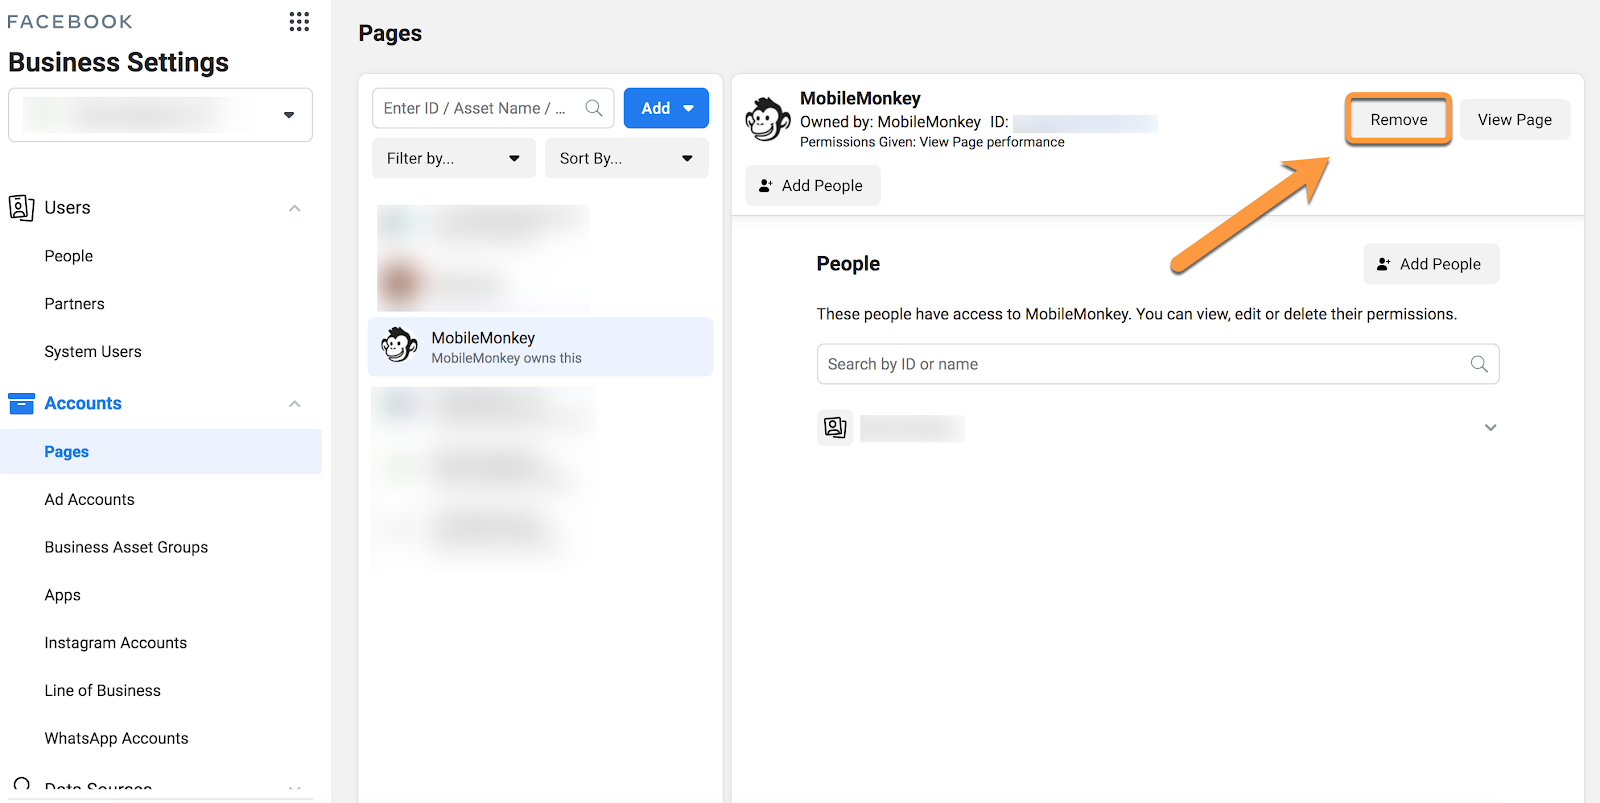Viewport: 1600px width, 803px height.
Task: Open People in the sidebar
Action: (x=69, y=256)
